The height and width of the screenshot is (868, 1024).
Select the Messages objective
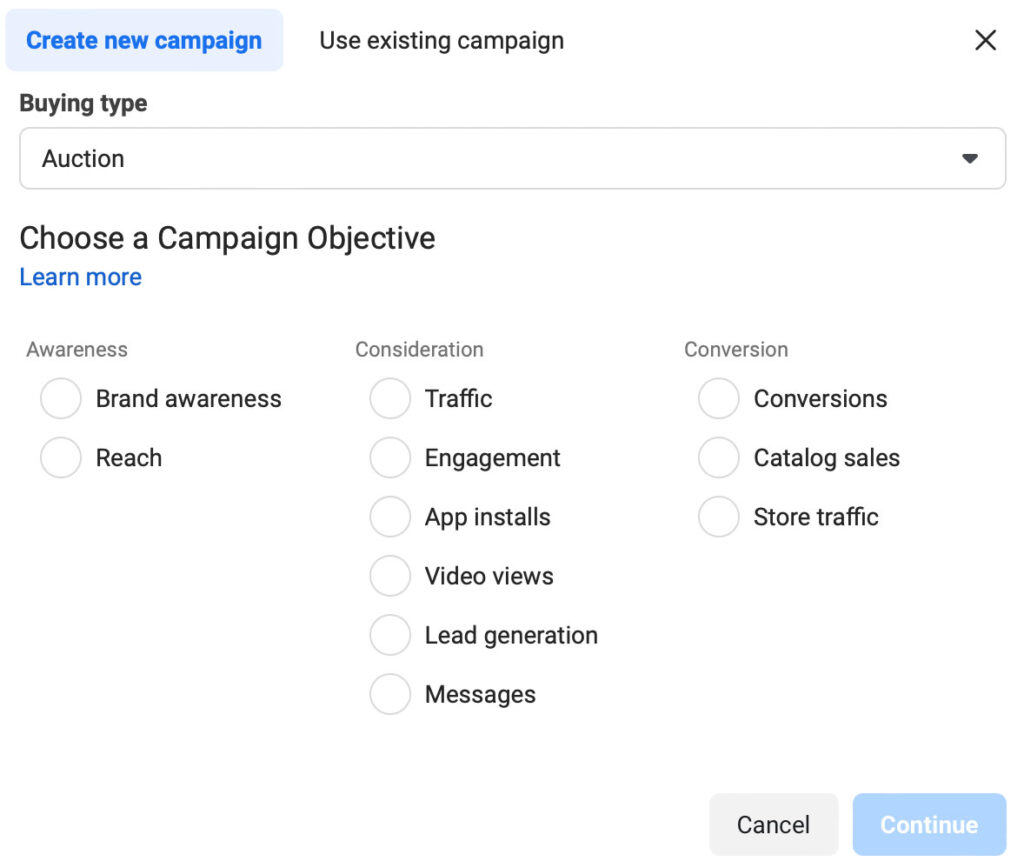tap(390, 693)
